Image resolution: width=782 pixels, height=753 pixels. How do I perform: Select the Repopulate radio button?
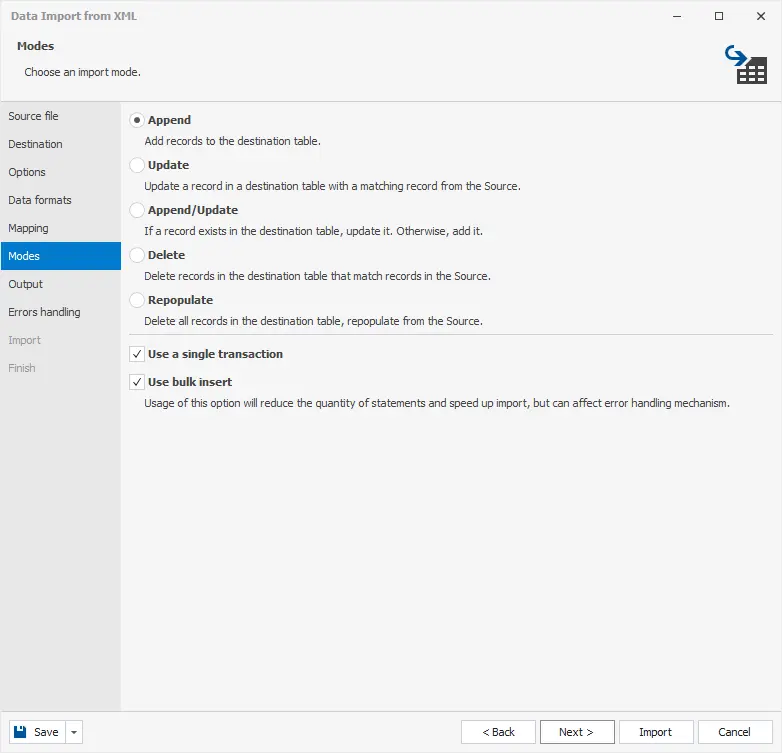click(x=137, y=300)
